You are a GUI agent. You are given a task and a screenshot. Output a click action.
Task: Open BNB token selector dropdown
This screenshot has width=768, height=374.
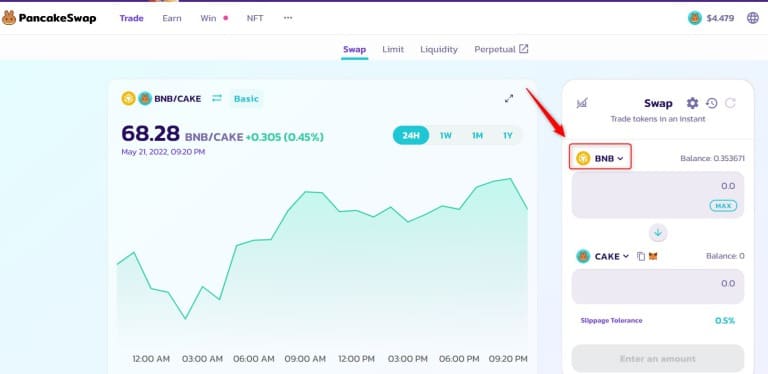coord(600,158)
